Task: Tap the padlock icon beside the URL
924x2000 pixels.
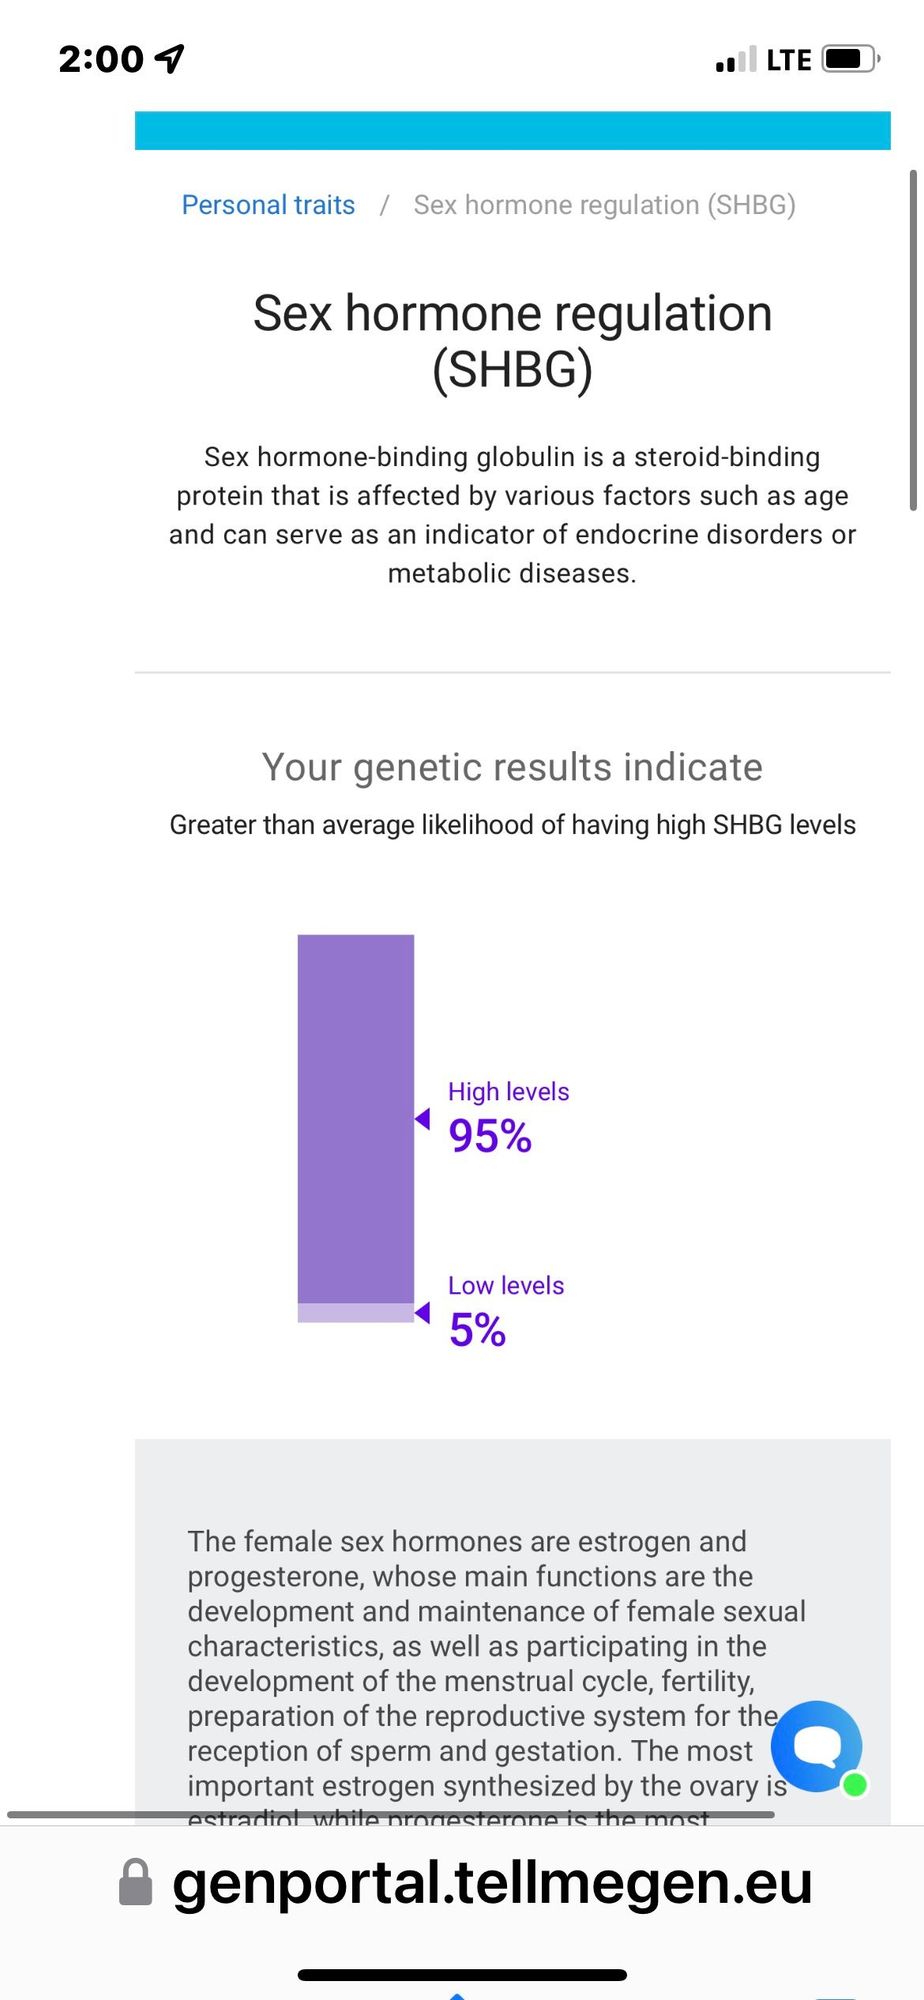Action: click(x=136, y=1883)
